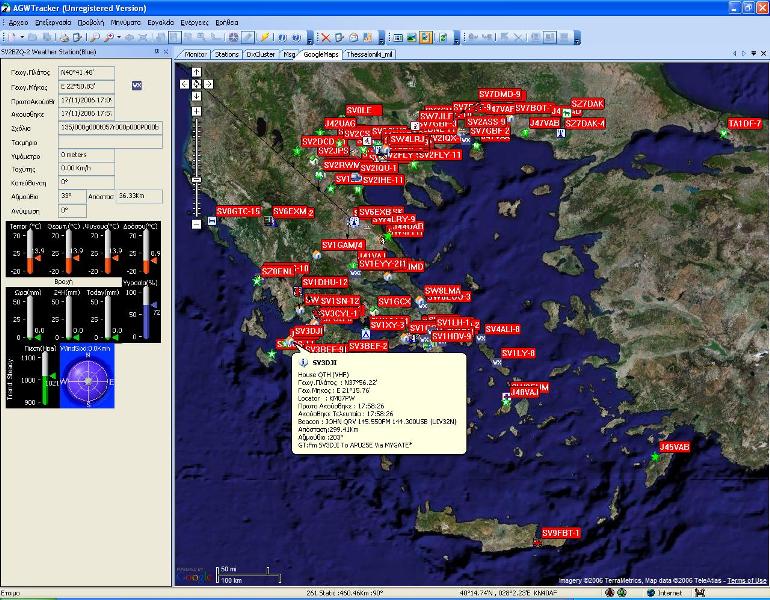Viewport: 770px width, 600px height.
Task: Click the TA1DF-7 station label
Action: (744, 123)
